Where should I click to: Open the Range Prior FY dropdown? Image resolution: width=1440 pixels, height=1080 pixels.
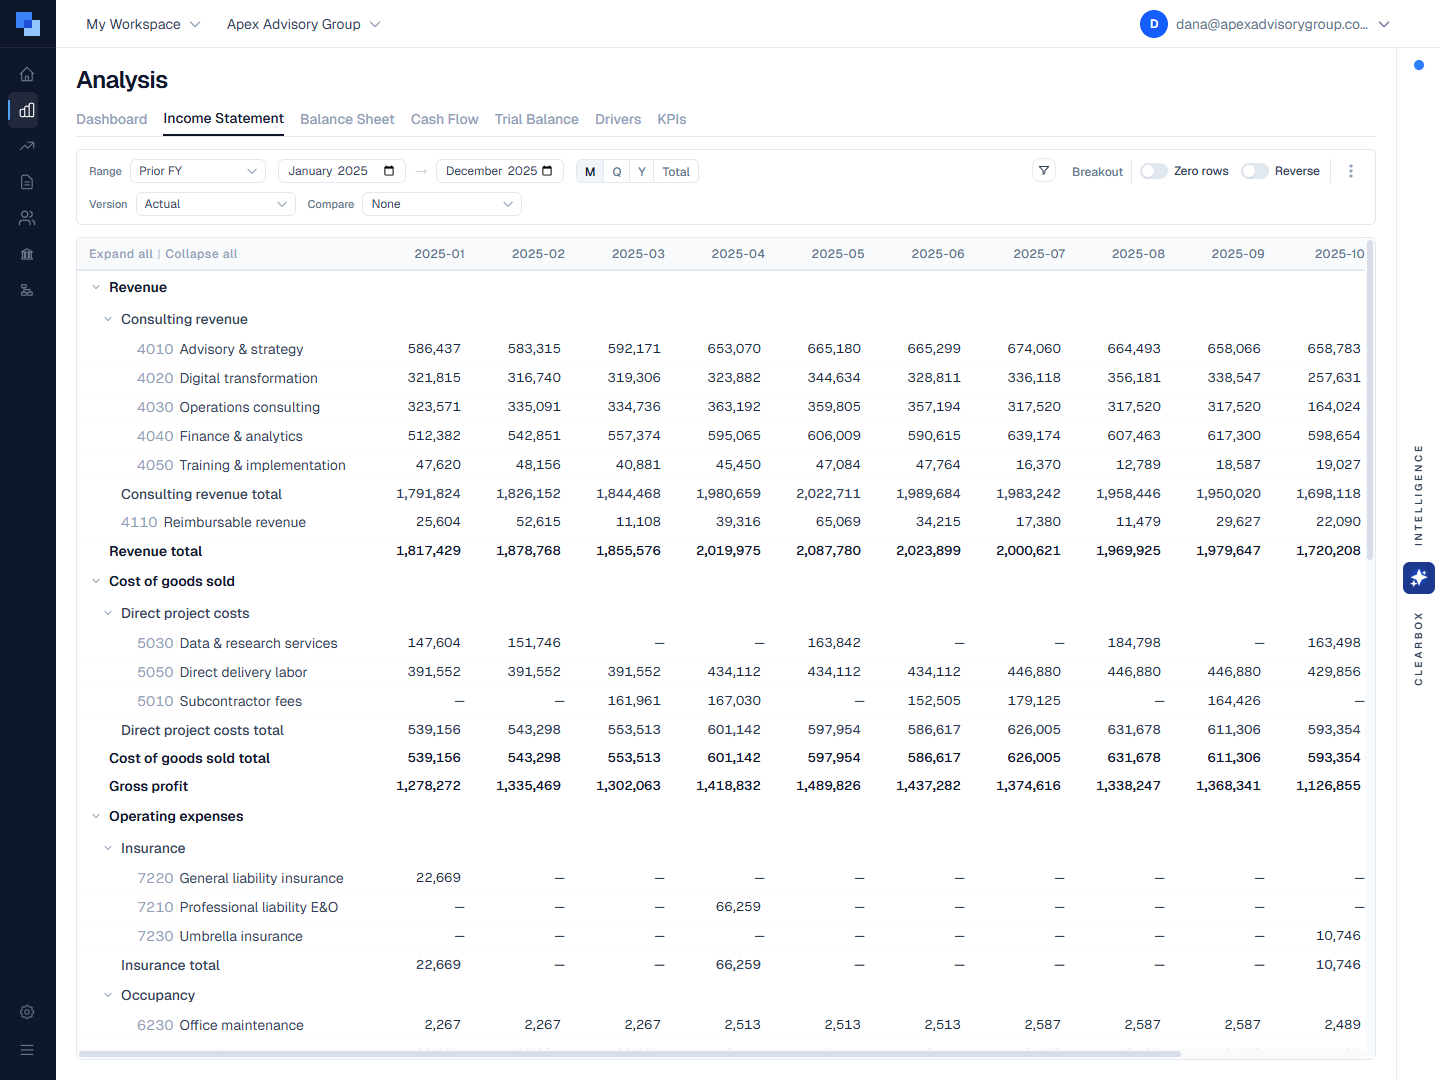pos(198,171)
